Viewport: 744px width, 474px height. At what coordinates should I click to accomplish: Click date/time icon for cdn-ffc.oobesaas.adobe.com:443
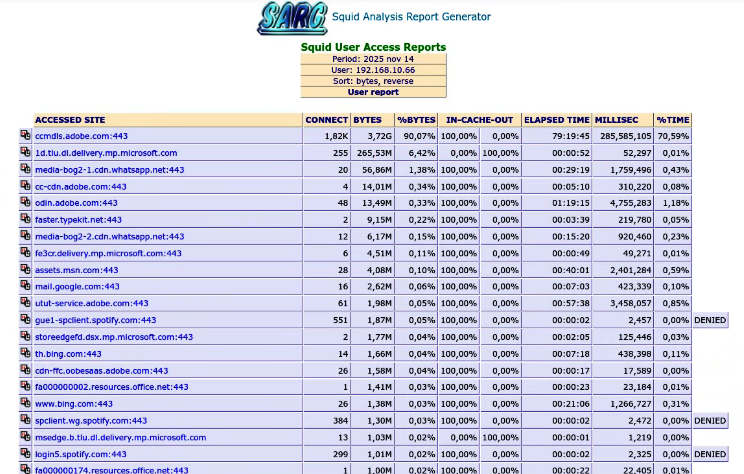(25, 370)
